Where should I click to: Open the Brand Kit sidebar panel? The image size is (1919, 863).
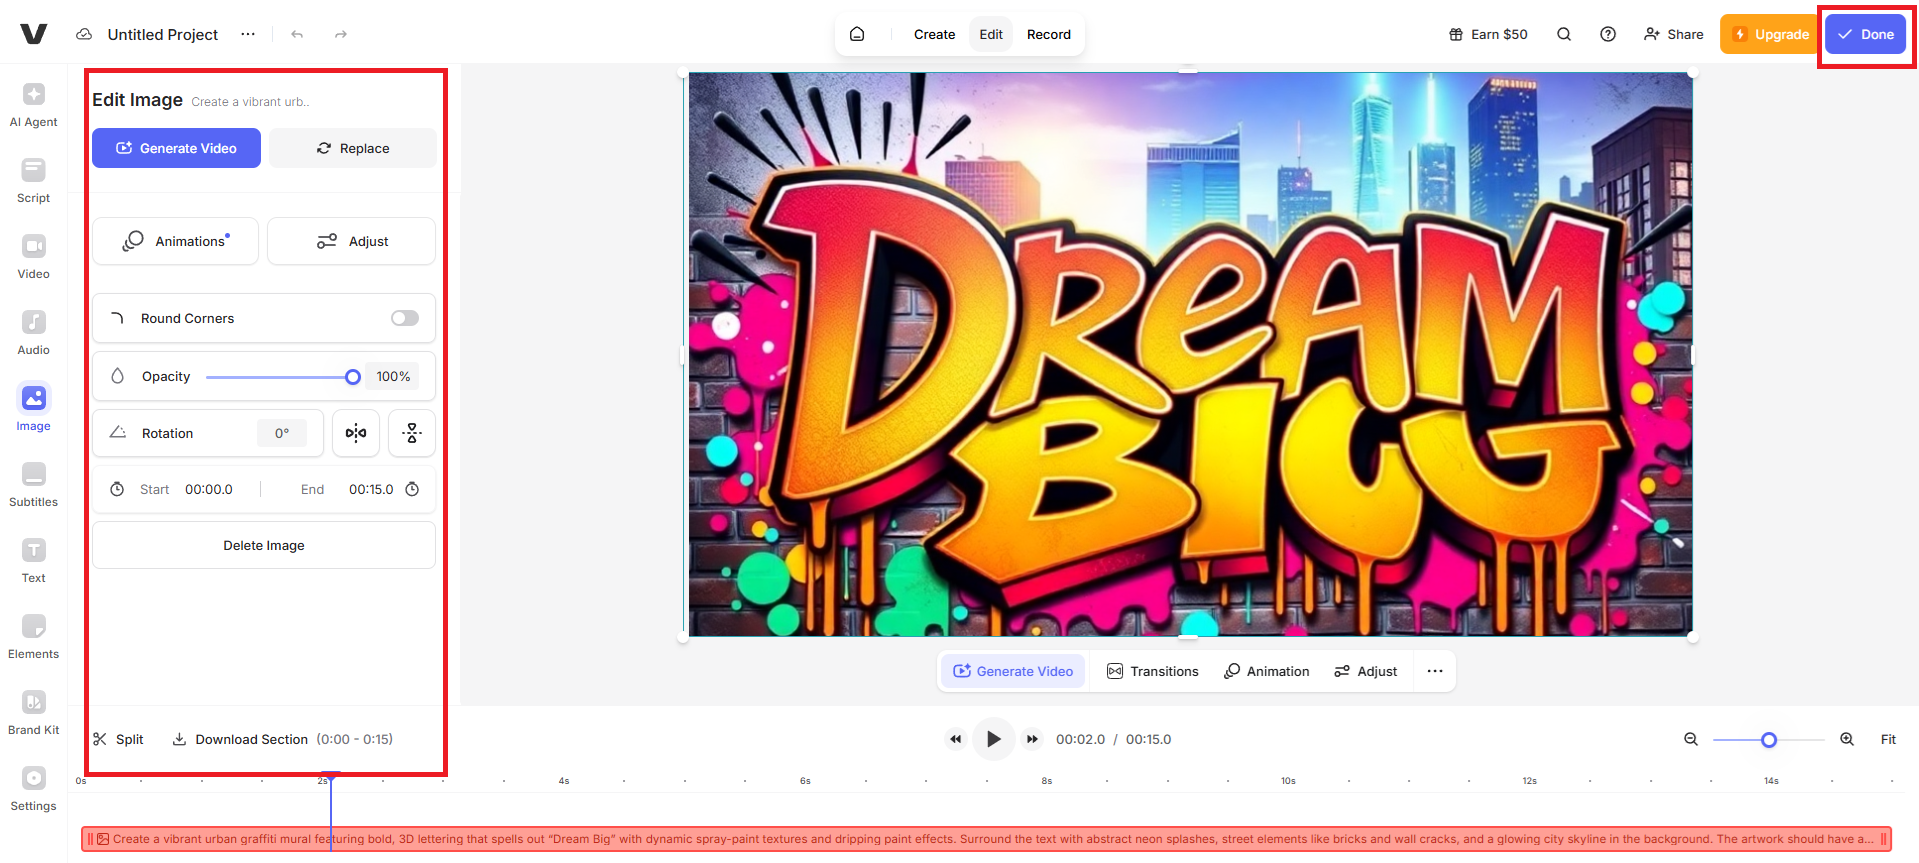(33, 713)
